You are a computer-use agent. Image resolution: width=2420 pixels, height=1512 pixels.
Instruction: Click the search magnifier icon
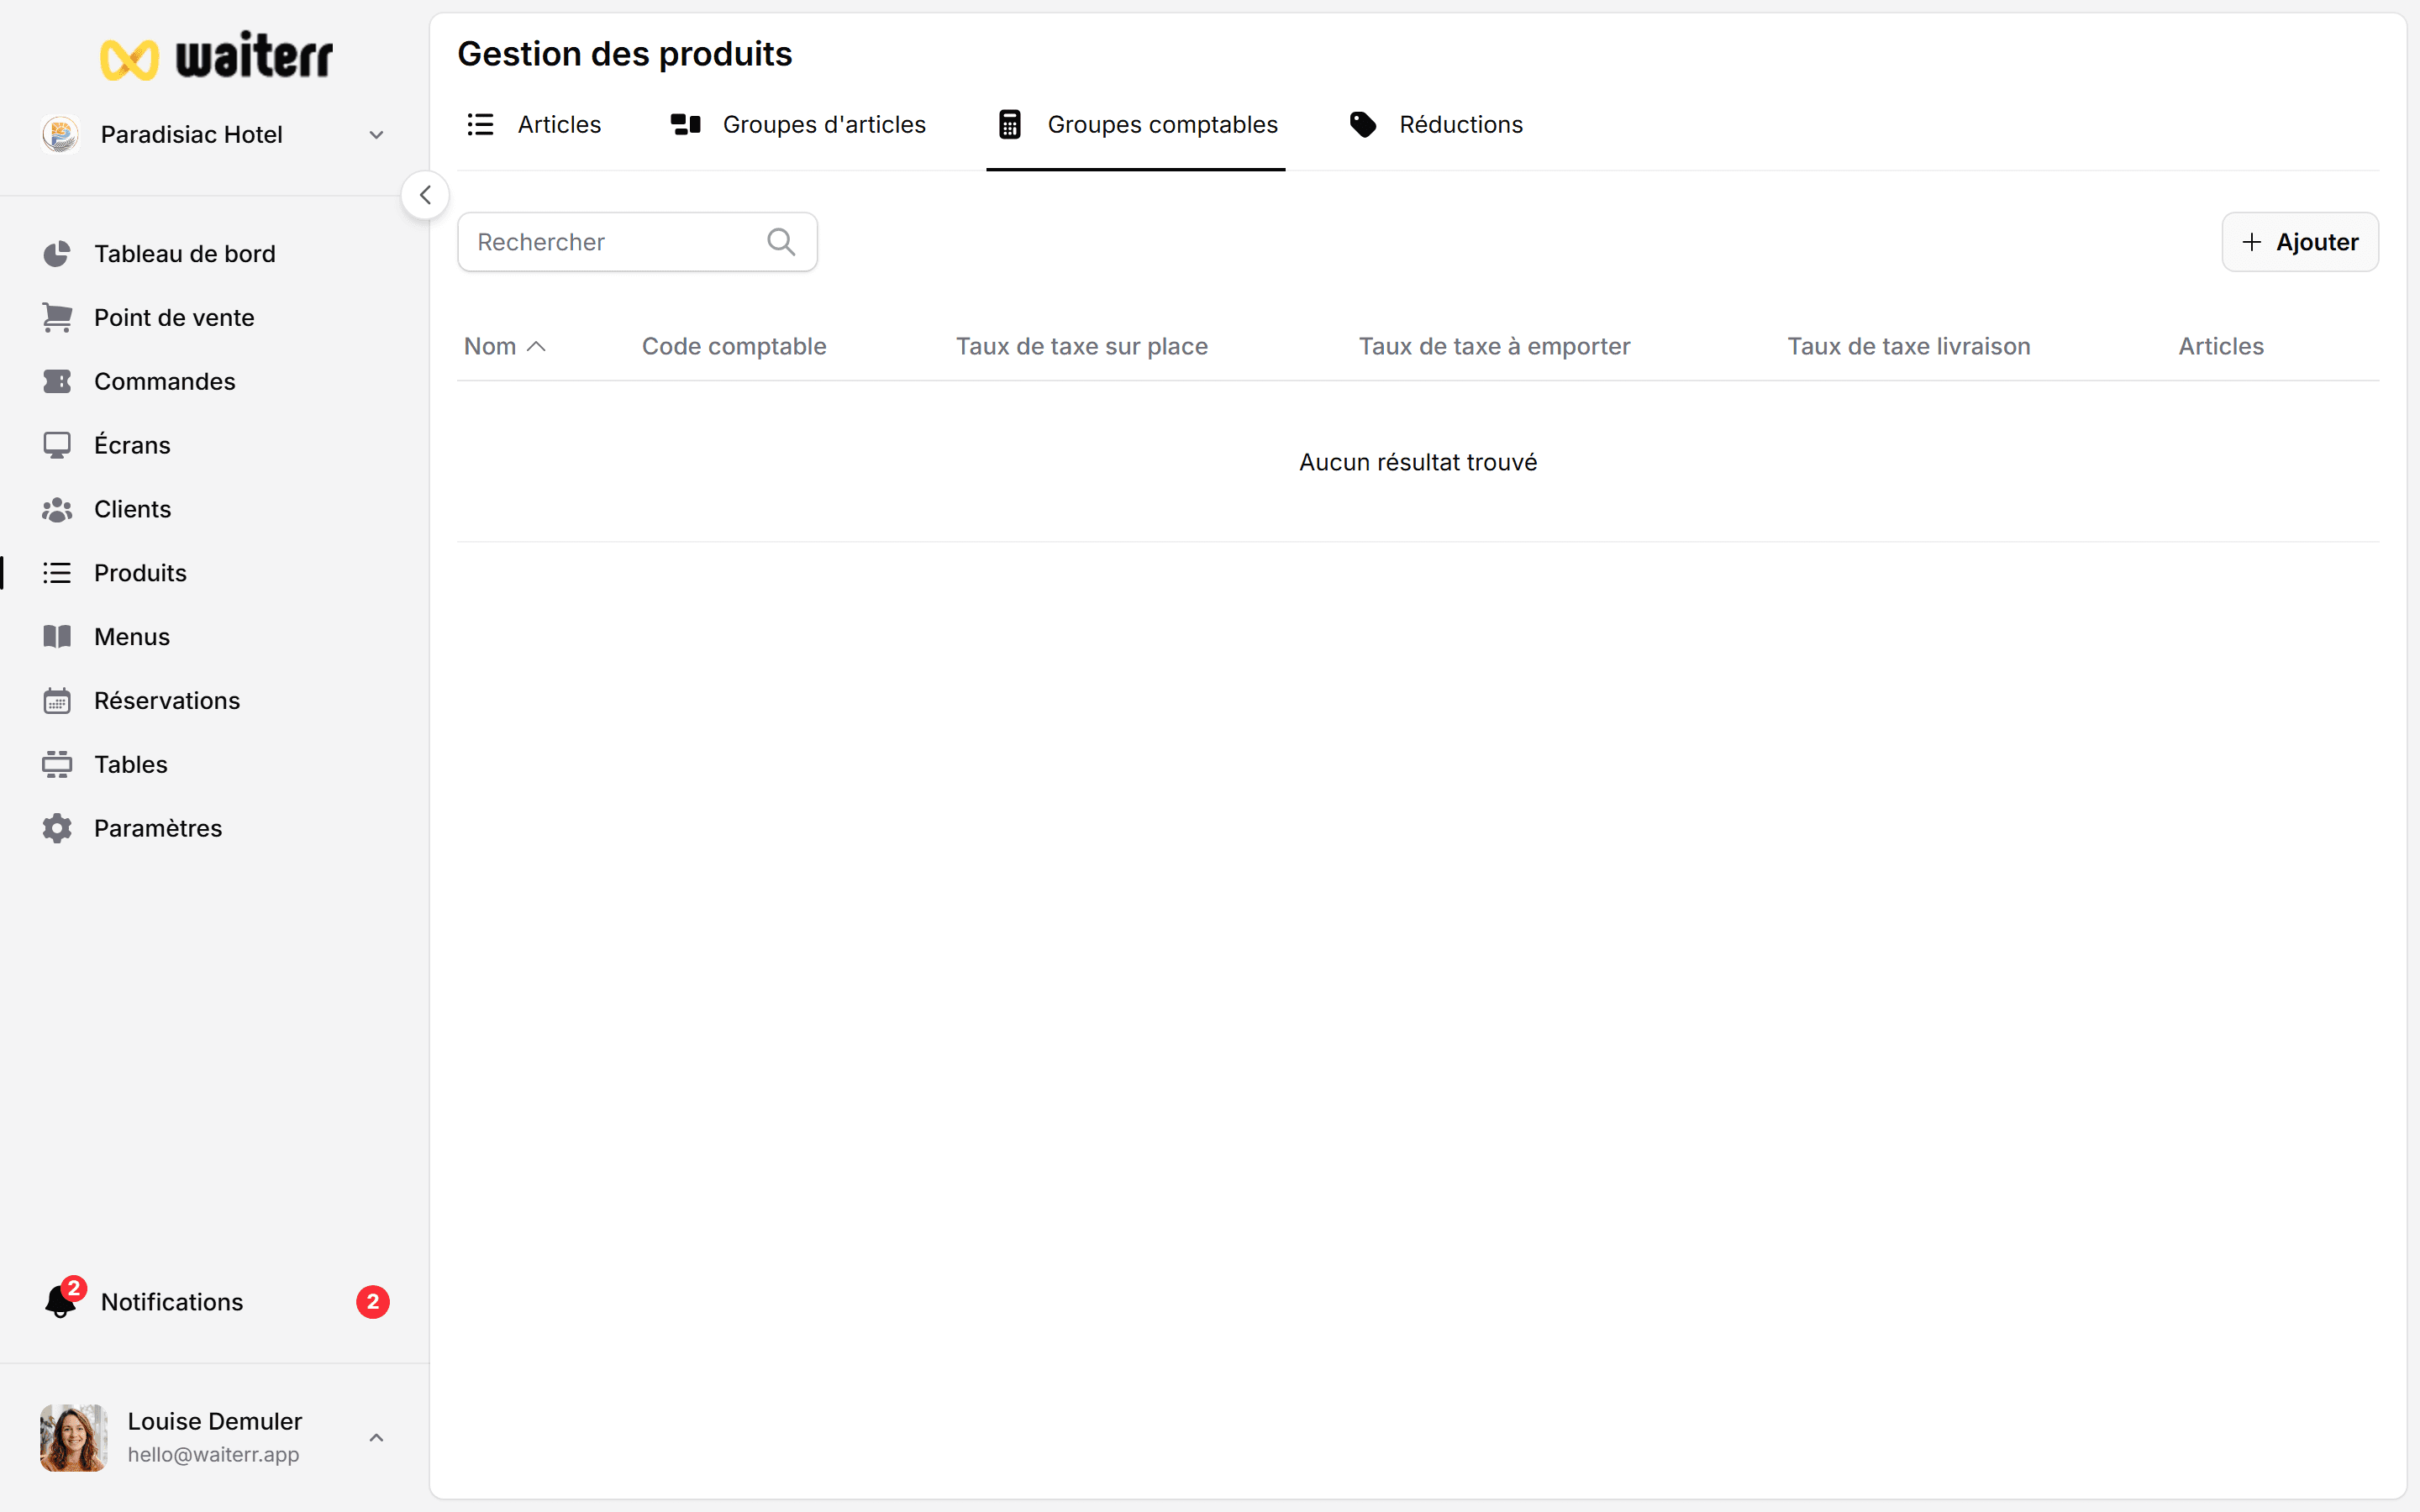(781, 242)
